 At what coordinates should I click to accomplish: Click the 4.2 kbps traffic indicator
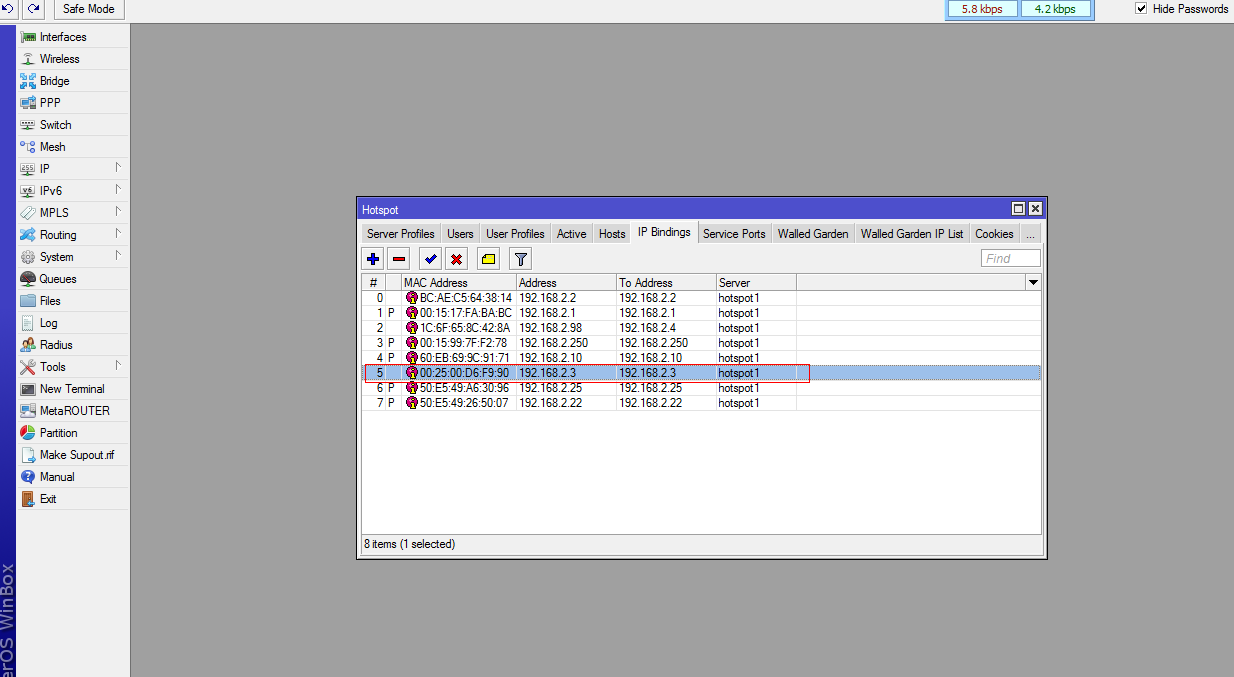pyautogui.click(x=1055, y=9)
